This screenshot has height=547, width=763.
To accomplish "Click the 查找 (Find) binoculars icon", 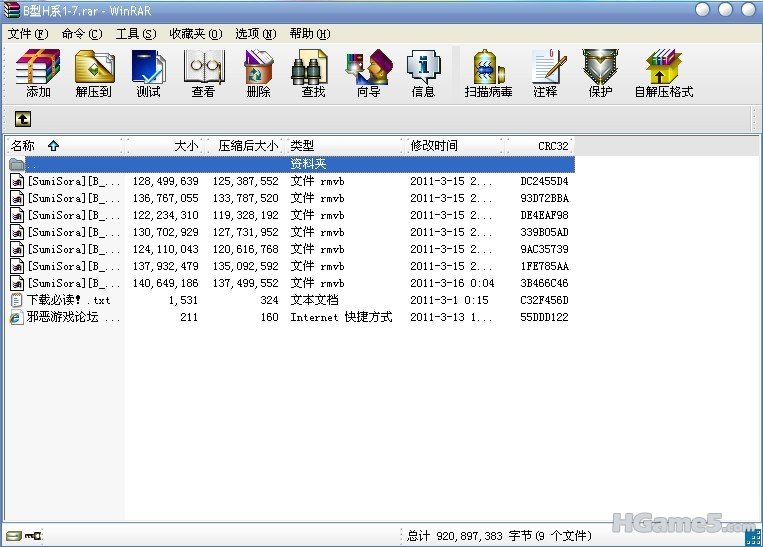I will [313, 73].
